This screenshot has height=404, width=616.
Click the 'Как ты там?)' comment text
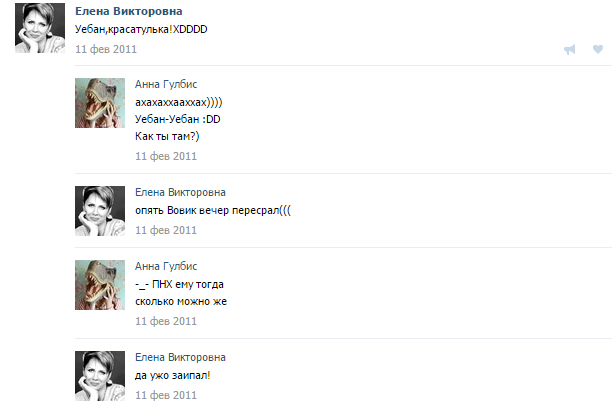[167, 136]
